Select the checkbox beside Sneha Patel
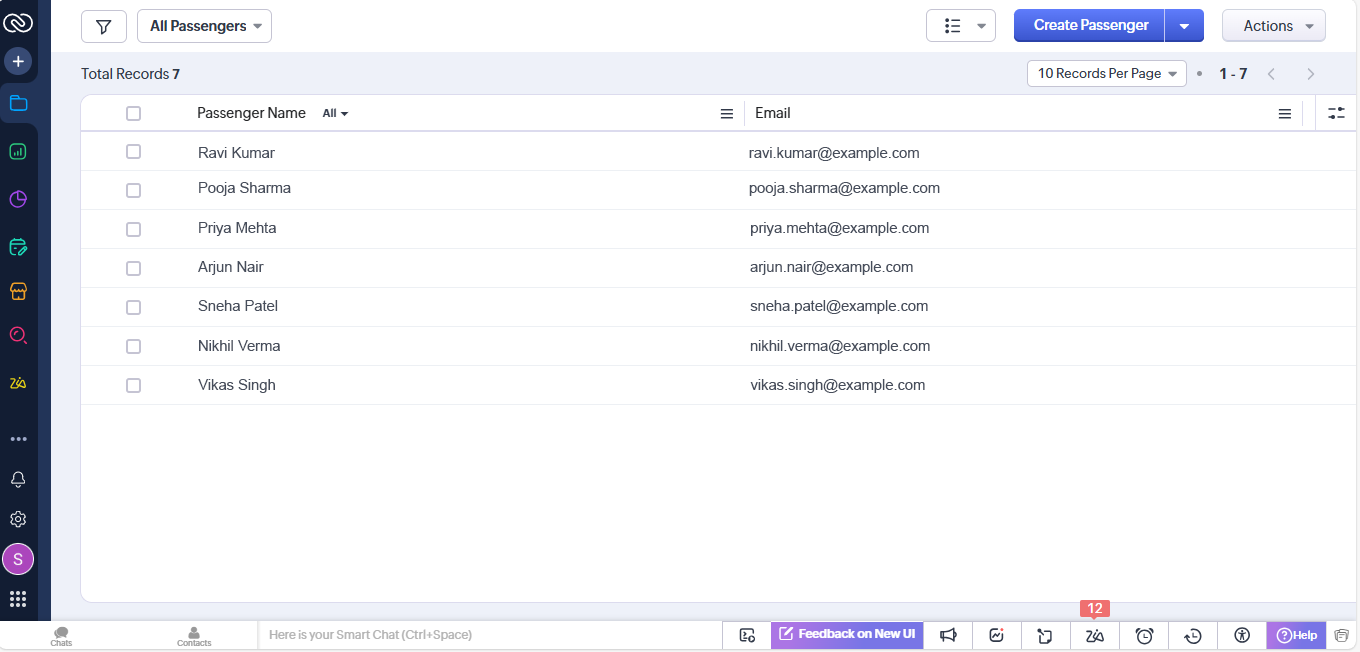The width and height of the screenshot is (1360, 652). pos(133,307)
